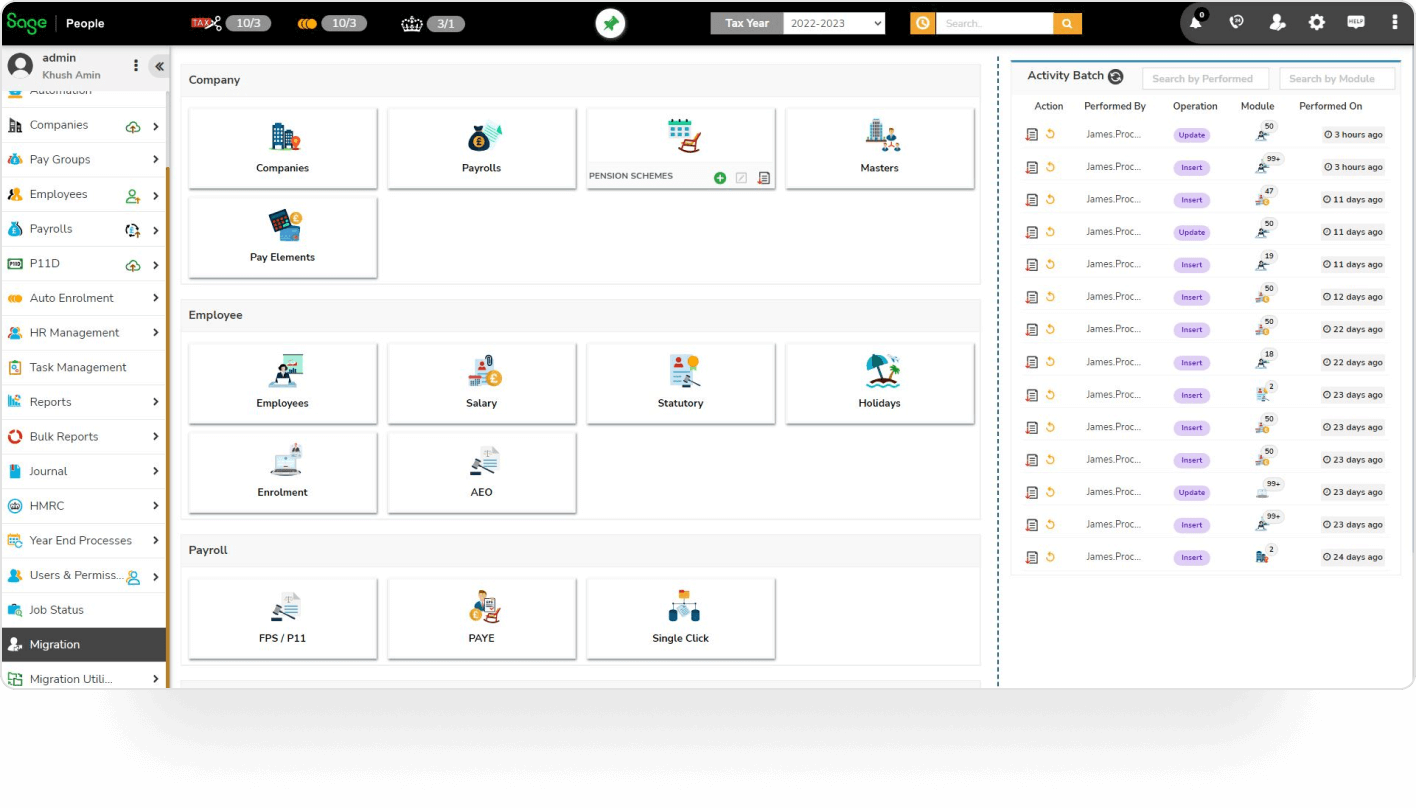
Task: Open the notifications bell icon
Action: (x=1196, y=22)
